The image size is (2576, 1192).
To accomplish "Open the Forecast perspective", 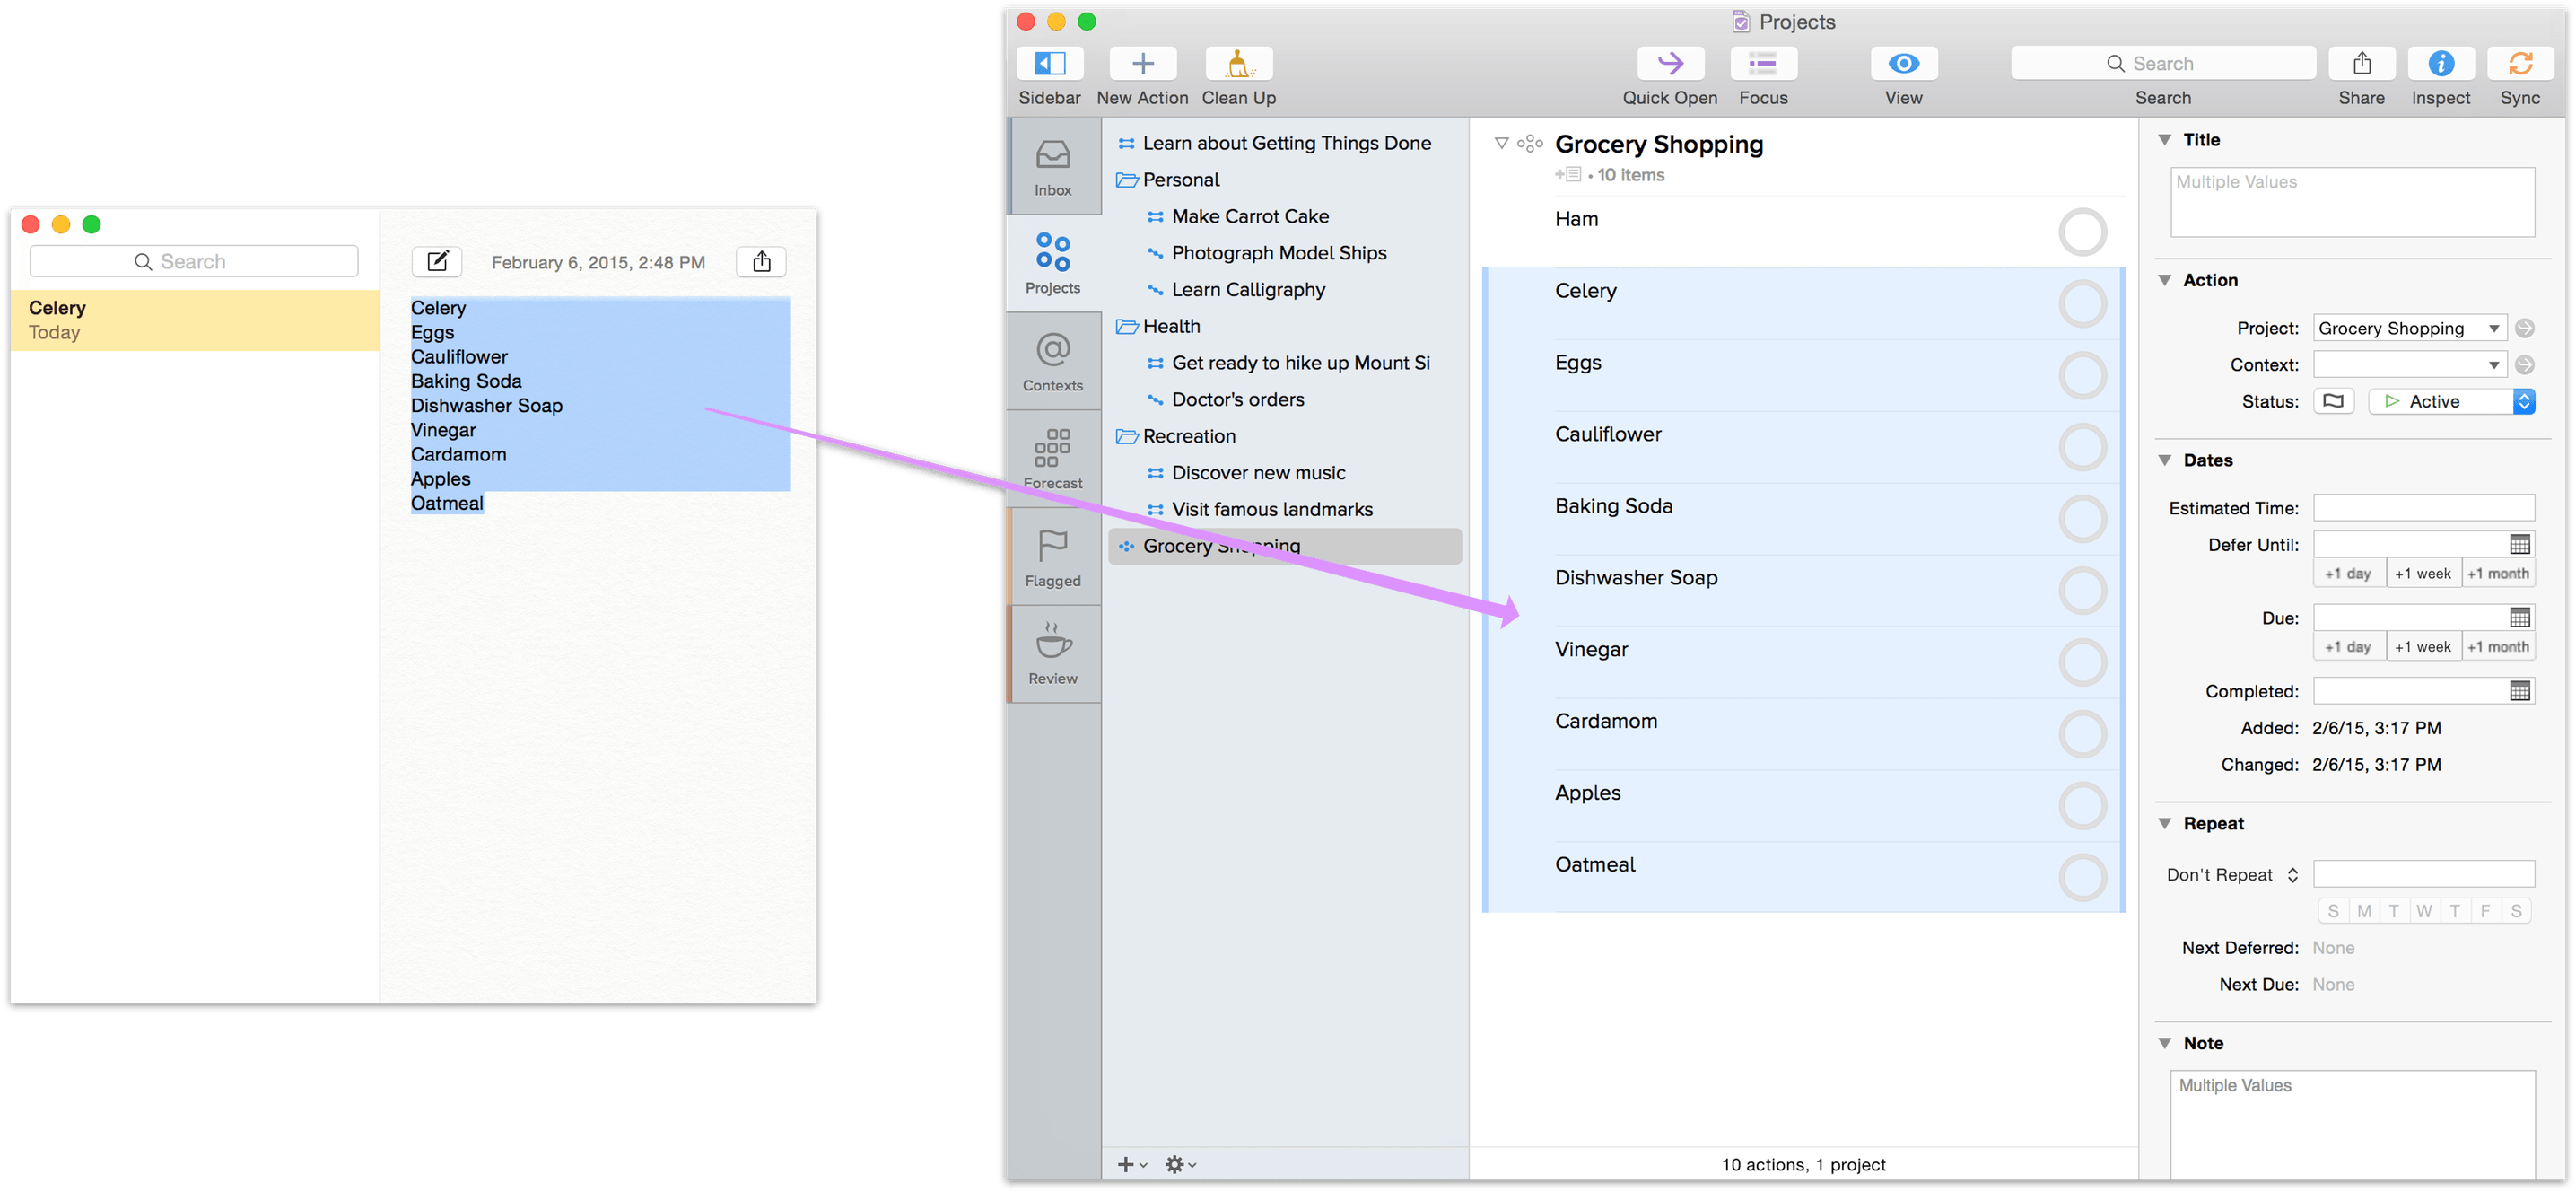I will pos(1053,459).
